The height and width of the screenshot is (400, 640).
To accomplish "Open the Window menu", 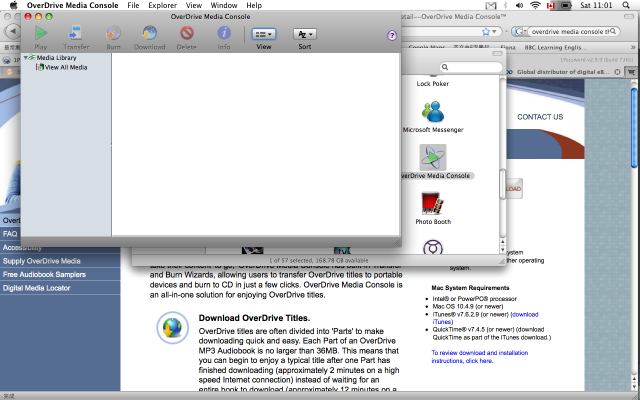I will coord(224,5).
